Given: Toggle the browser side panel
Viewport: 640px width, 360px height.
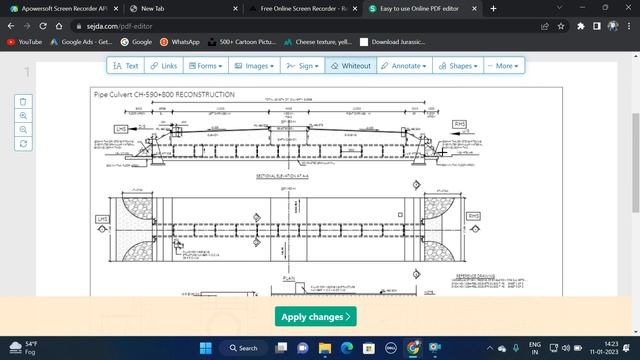Looking at the screenshot, I should 597,26.
